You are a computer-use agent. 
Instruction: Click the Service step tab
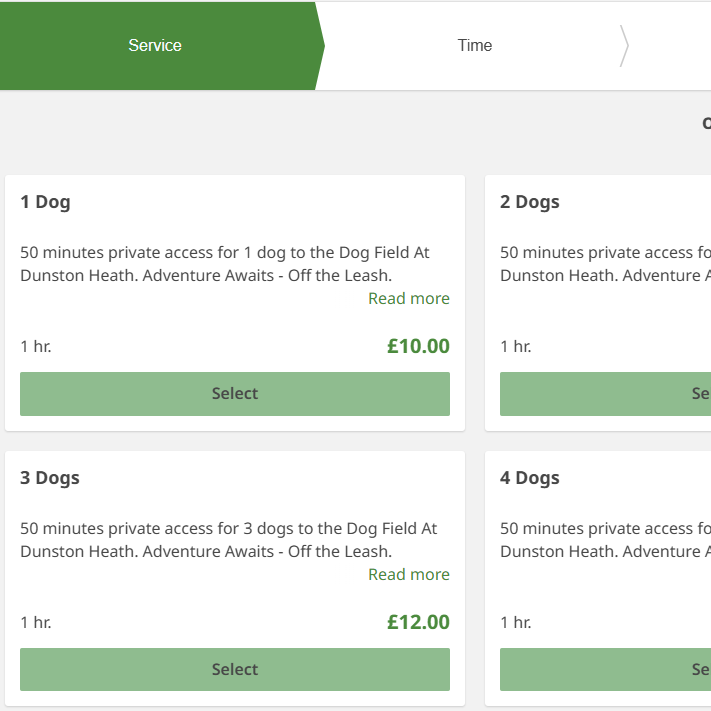pos(157,45)
